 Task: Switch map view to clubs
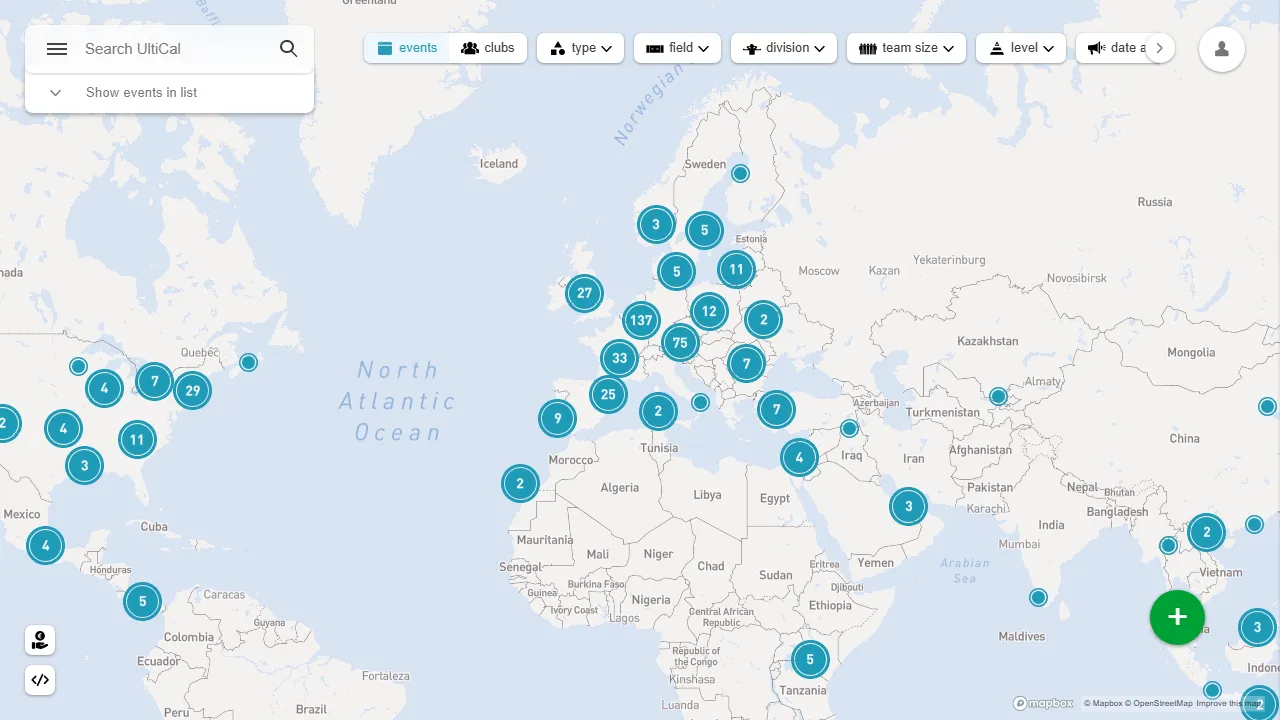pos(488,48)
